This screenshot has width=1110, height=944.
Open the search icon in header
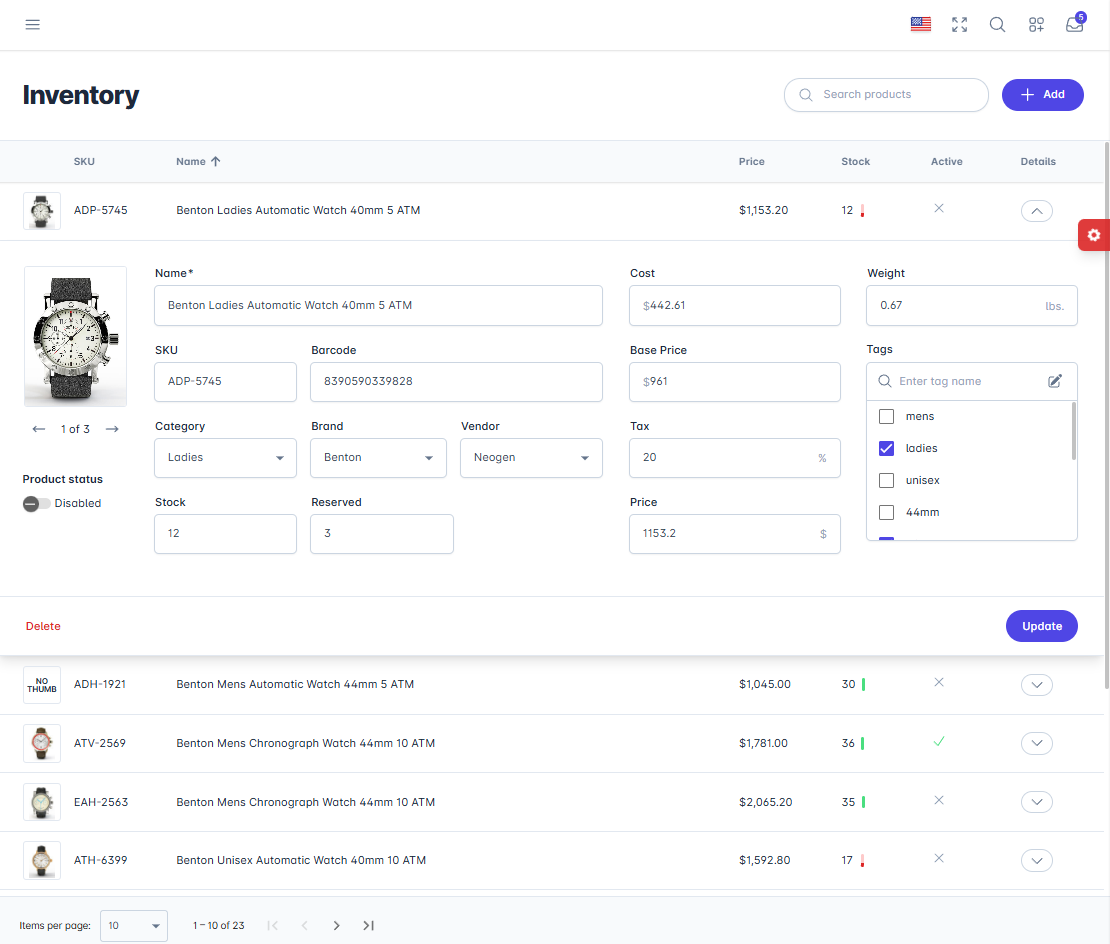coord(998,25)
